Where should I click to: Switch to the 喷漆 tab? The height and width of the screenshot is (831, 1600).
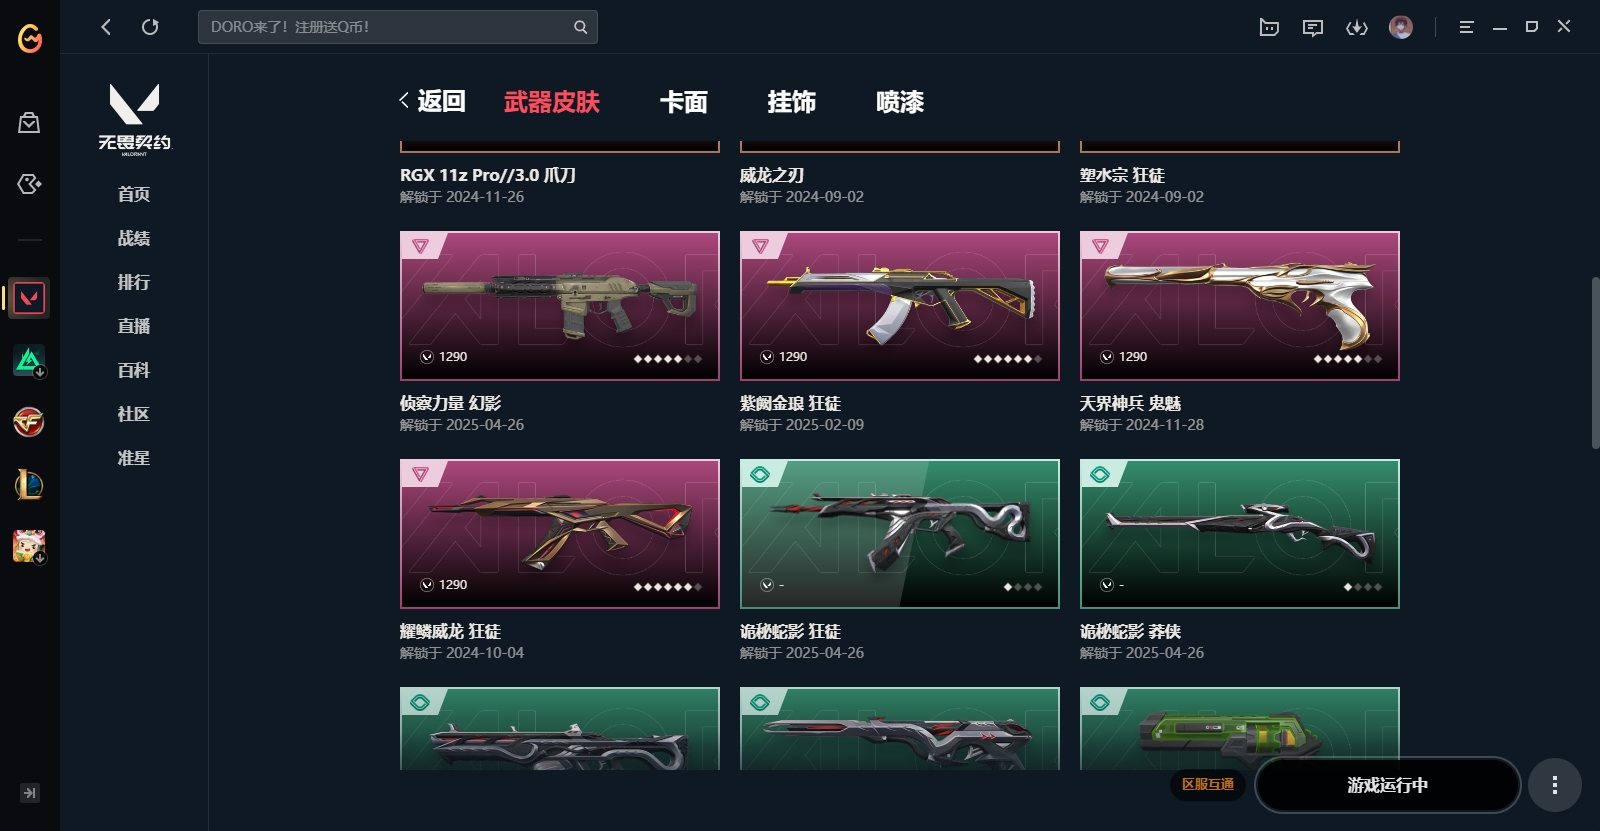[900, 102]
